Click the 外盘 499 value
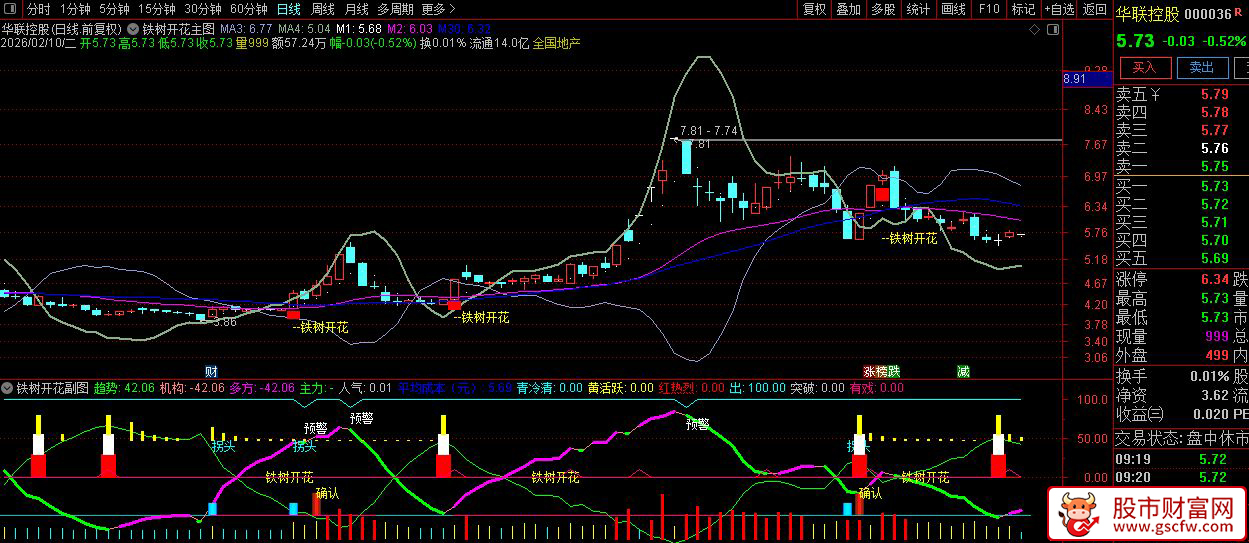1249x543 pixels. [x=1217, y=356]
